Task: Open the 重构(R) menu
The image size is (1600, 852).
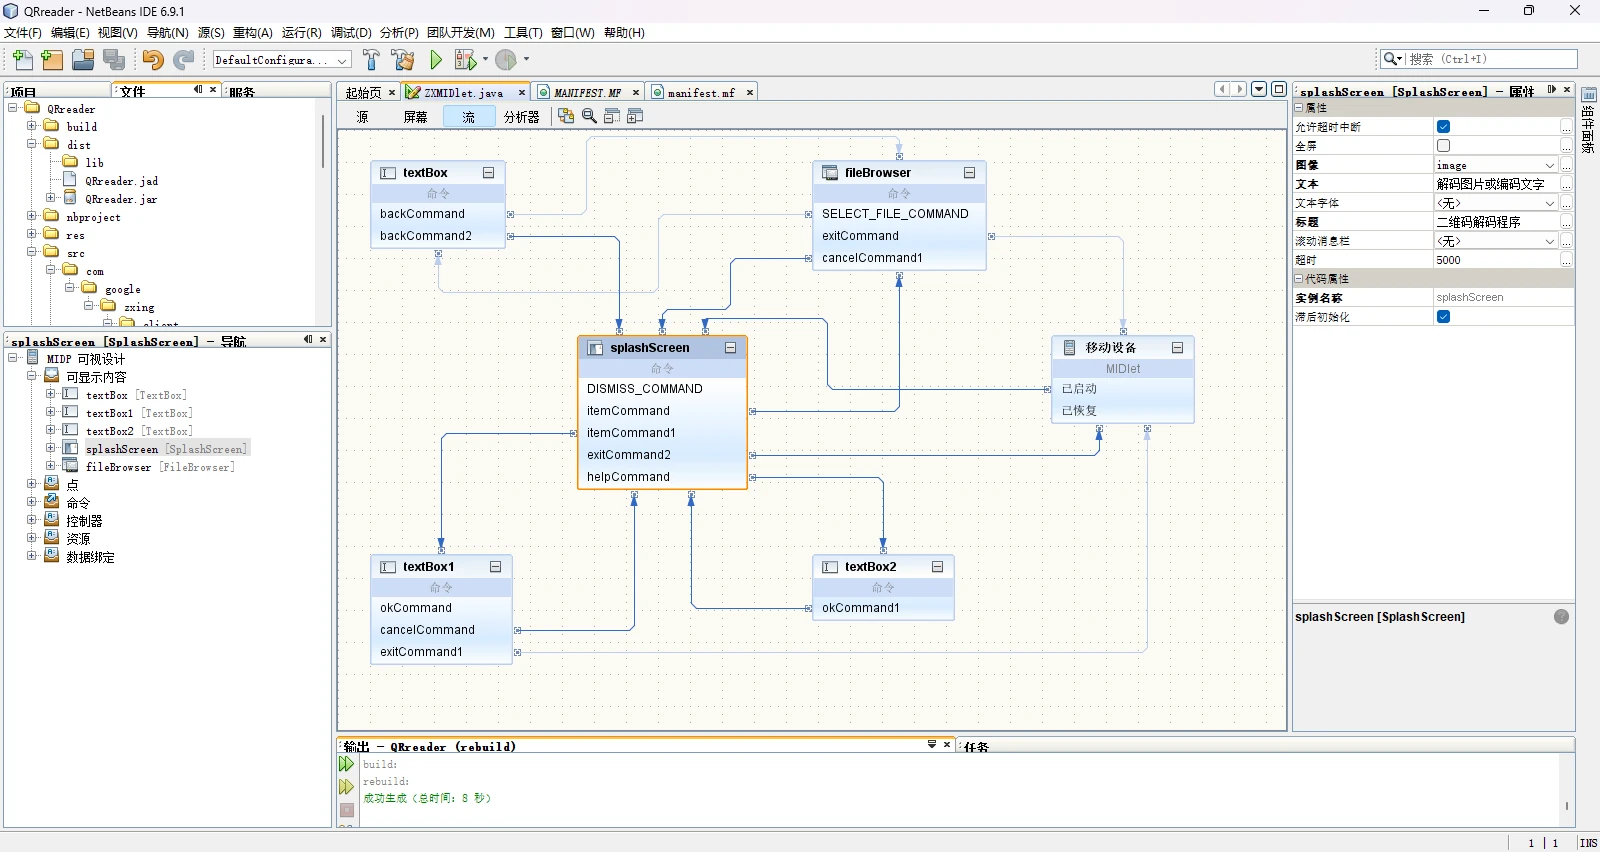Action: coord(252,33)
